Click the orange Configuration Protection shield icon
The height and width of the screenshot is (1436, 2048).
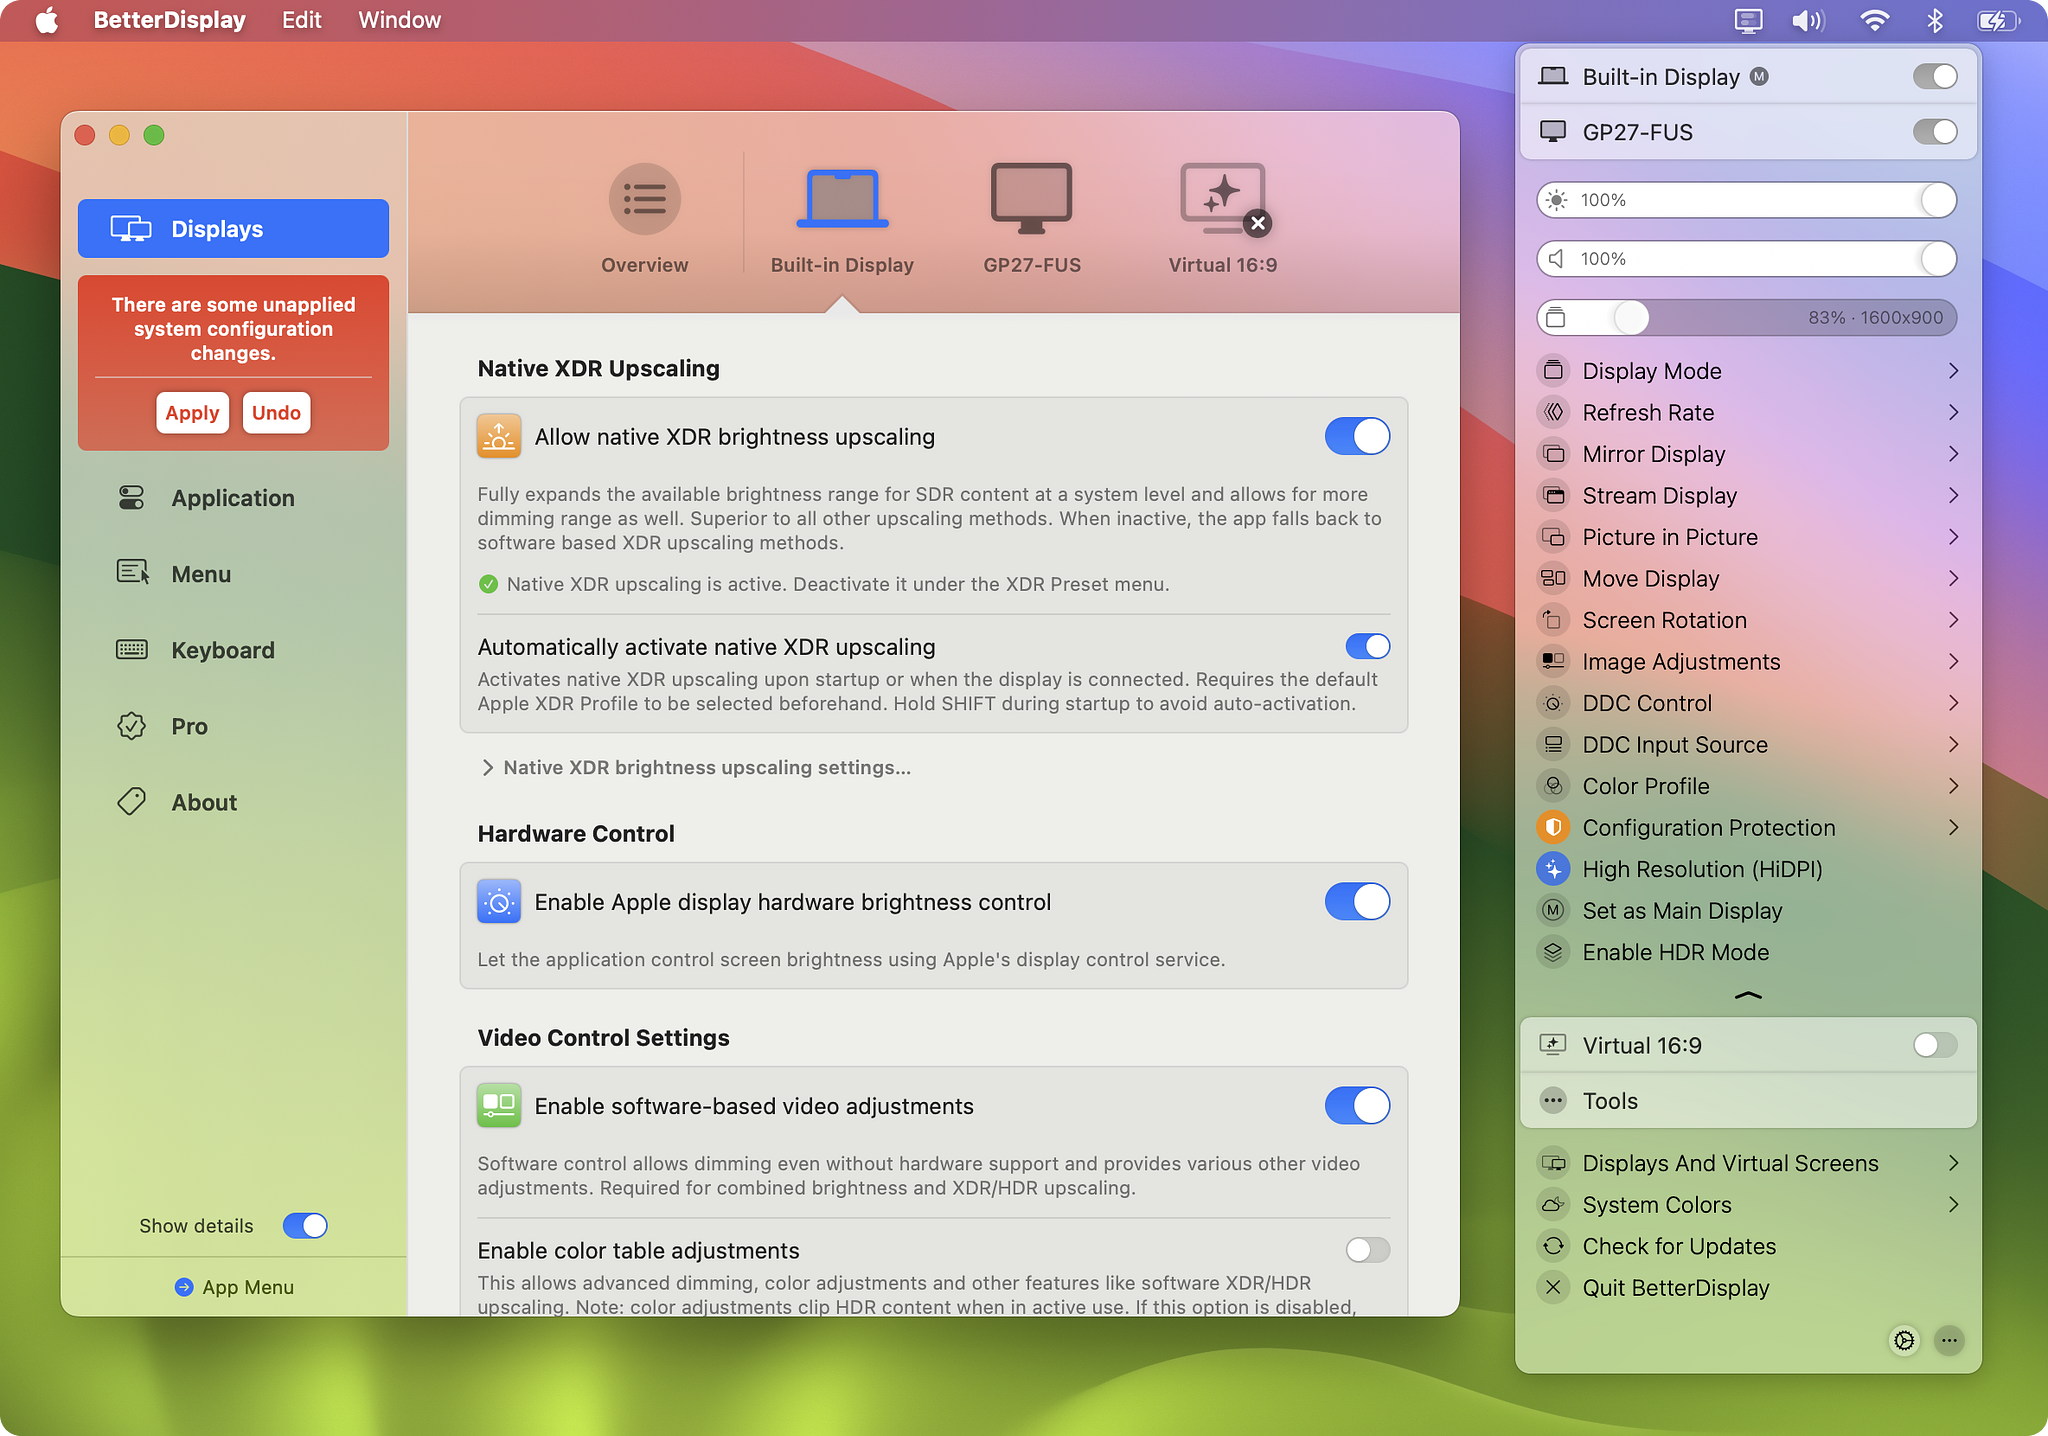click(x=1553, y=827)
